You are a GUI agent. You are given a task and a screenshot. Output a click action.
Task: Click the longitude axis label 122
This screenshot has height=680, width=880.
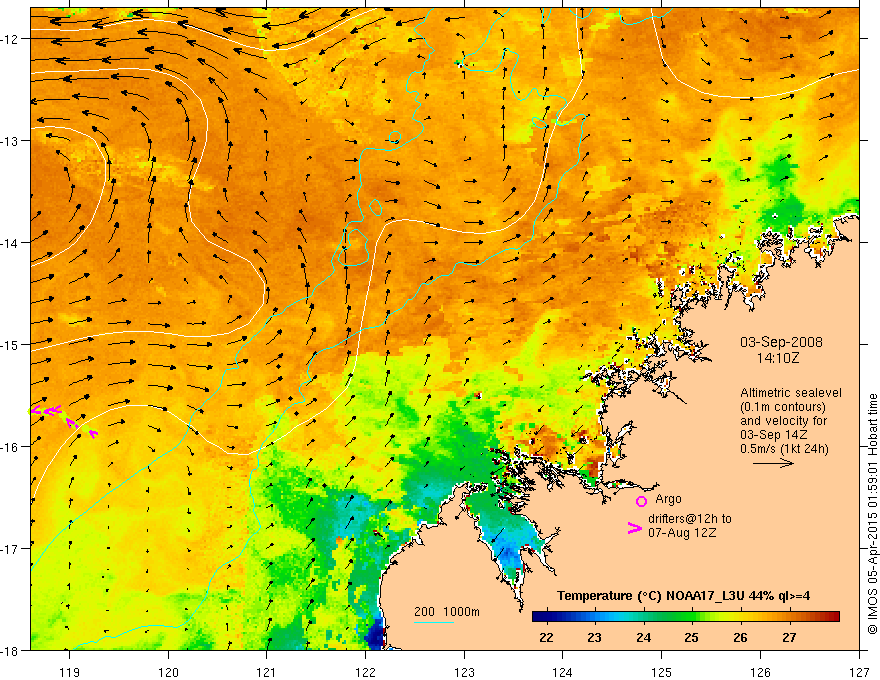tap(365, 672)
